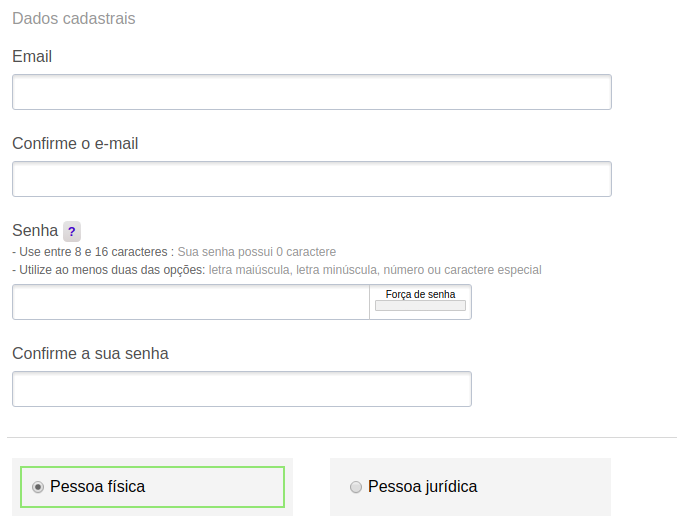Screen dimensions: 693x531
Task: Focus the Confirme a sua senha field
Action: (x=241, y=389)
